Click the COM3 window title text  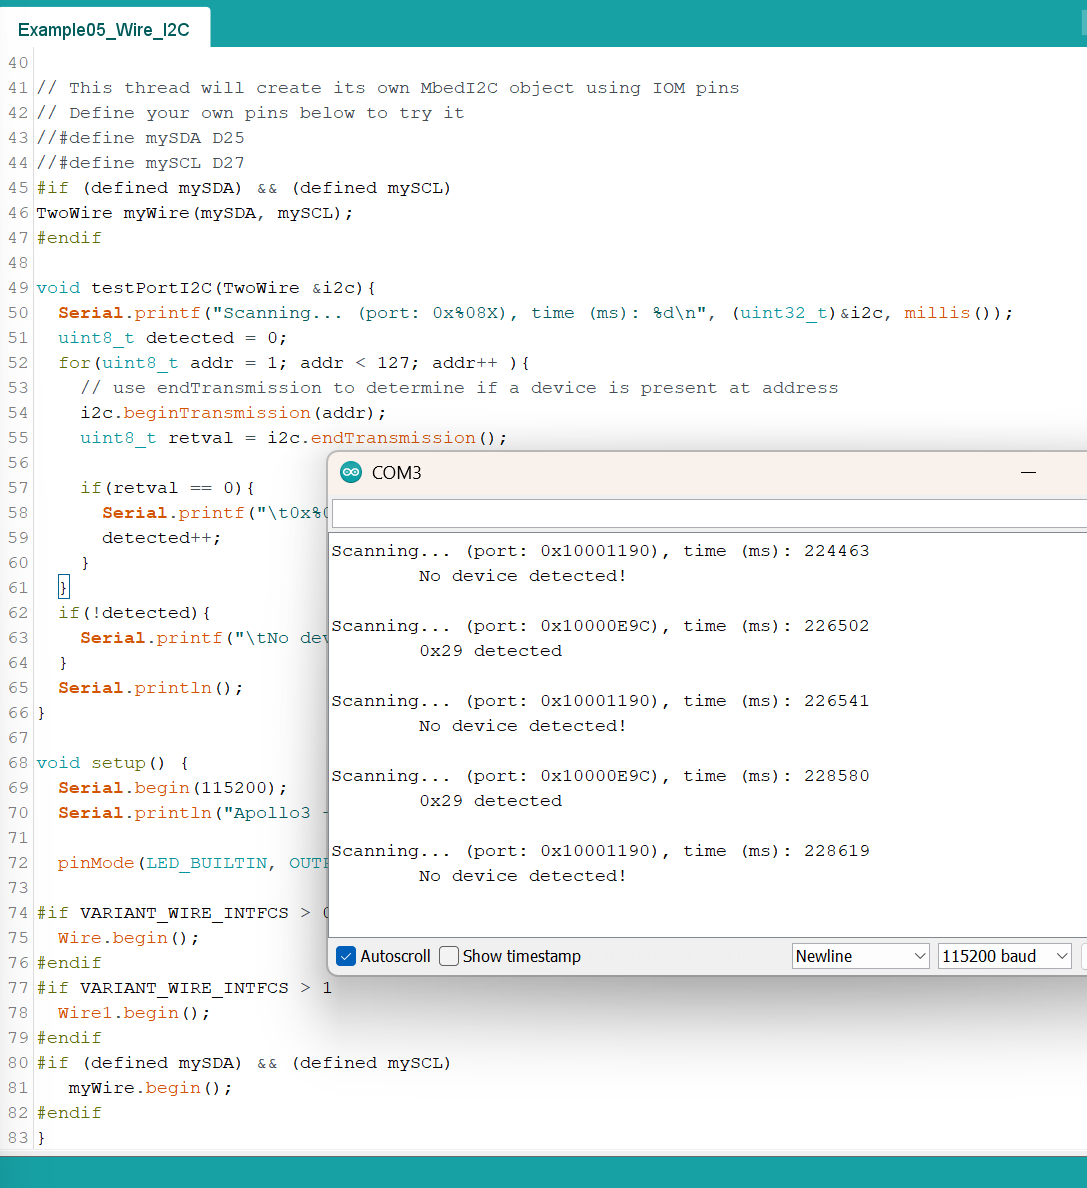[397, 473]
